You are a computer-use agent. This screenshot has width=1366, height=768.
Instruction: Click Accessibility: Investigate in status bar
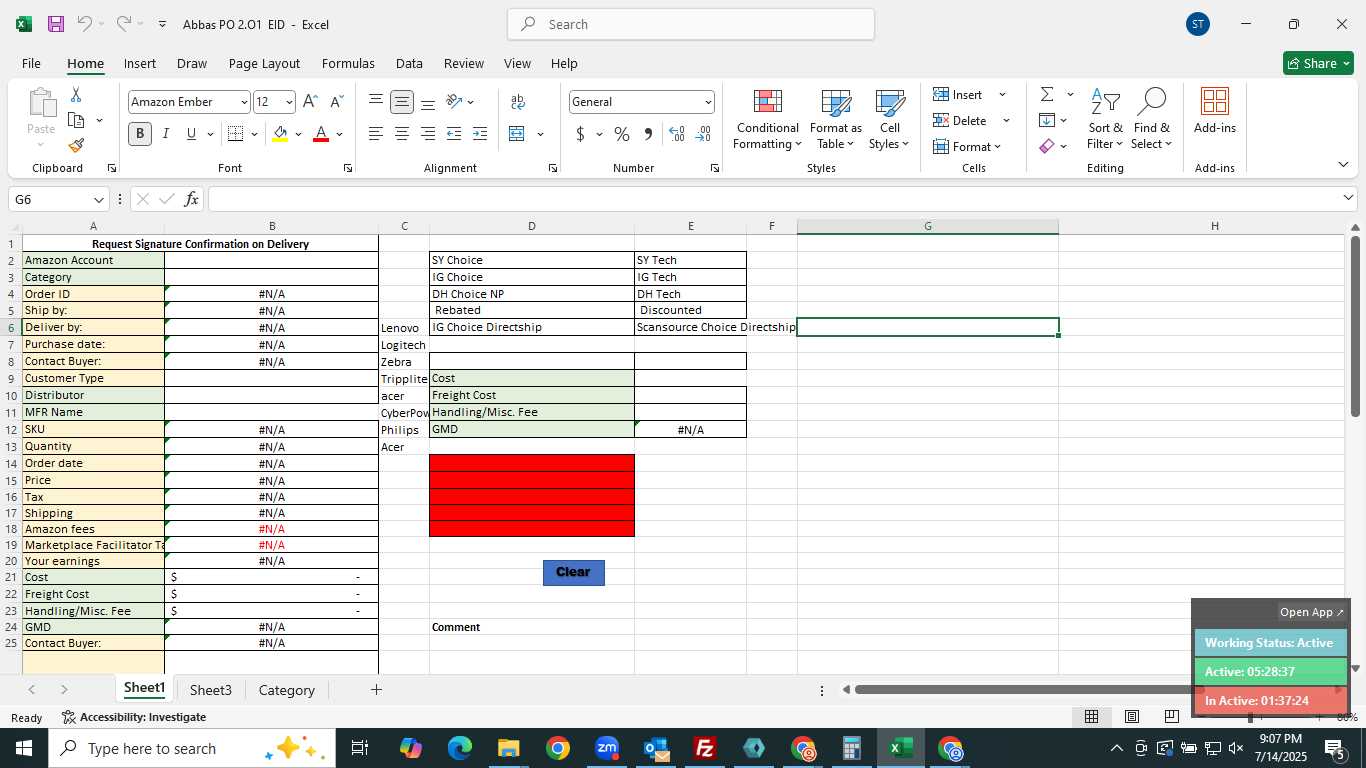(x=134, y=717)
